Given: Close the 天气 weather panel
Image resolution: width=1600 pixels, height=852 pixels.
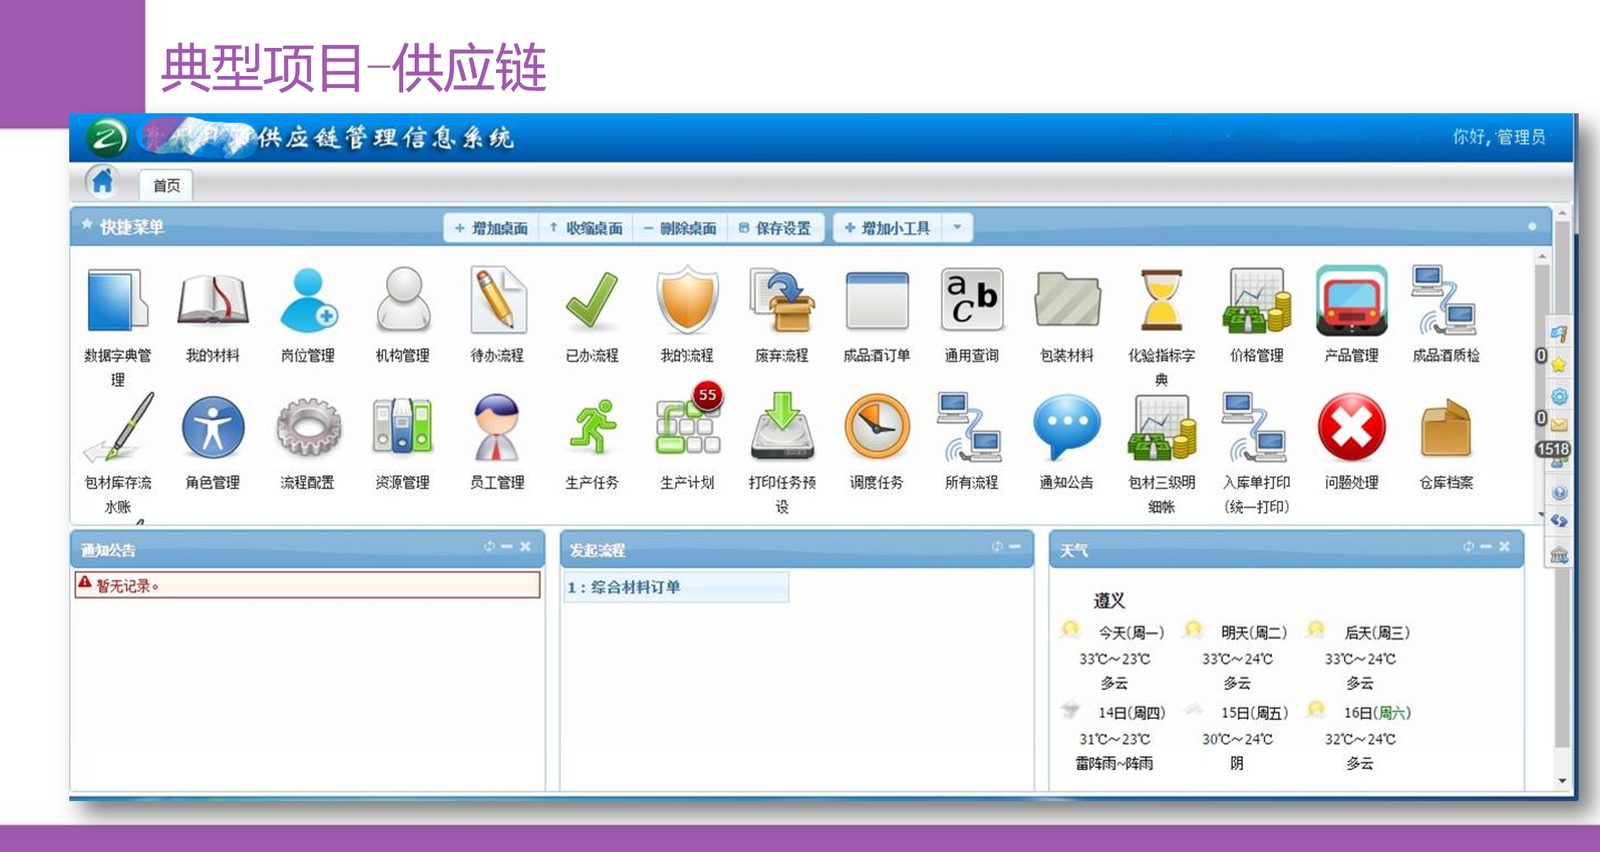Looking at the screenshot, I should [x=1504, y=546].
